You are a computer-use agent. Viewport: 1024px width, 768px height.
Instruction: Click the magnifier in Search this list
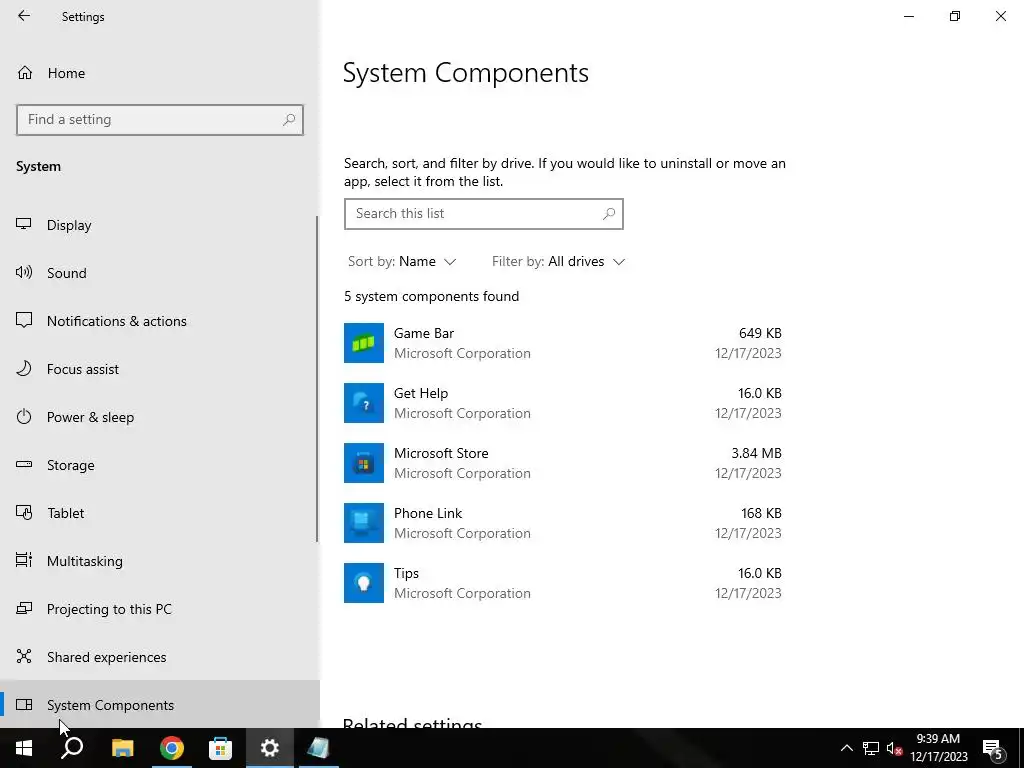(609, 214)
